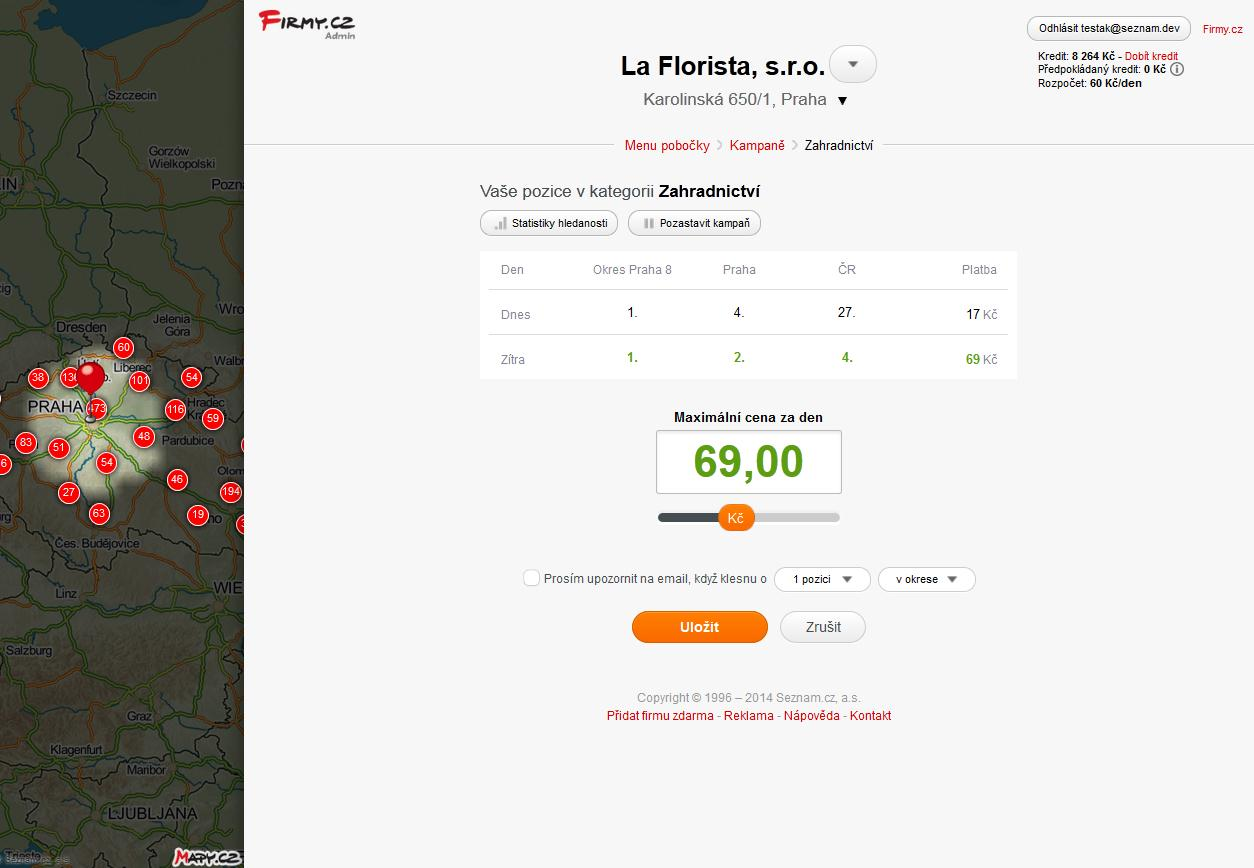Click the light right part of price slider track
Image resolution: width=1254 pixels, height=868 pixels.
(797, 517)
